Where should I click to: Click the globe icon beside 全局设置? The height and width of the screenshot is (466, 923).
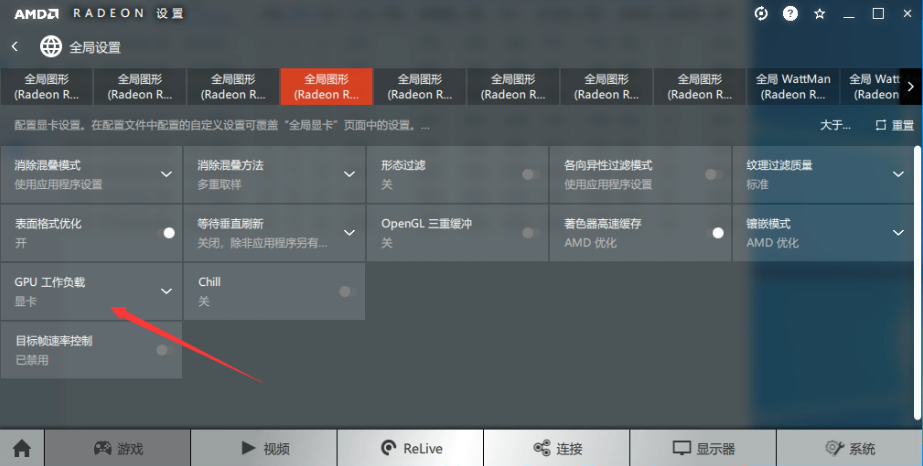[x=51, y=46]
